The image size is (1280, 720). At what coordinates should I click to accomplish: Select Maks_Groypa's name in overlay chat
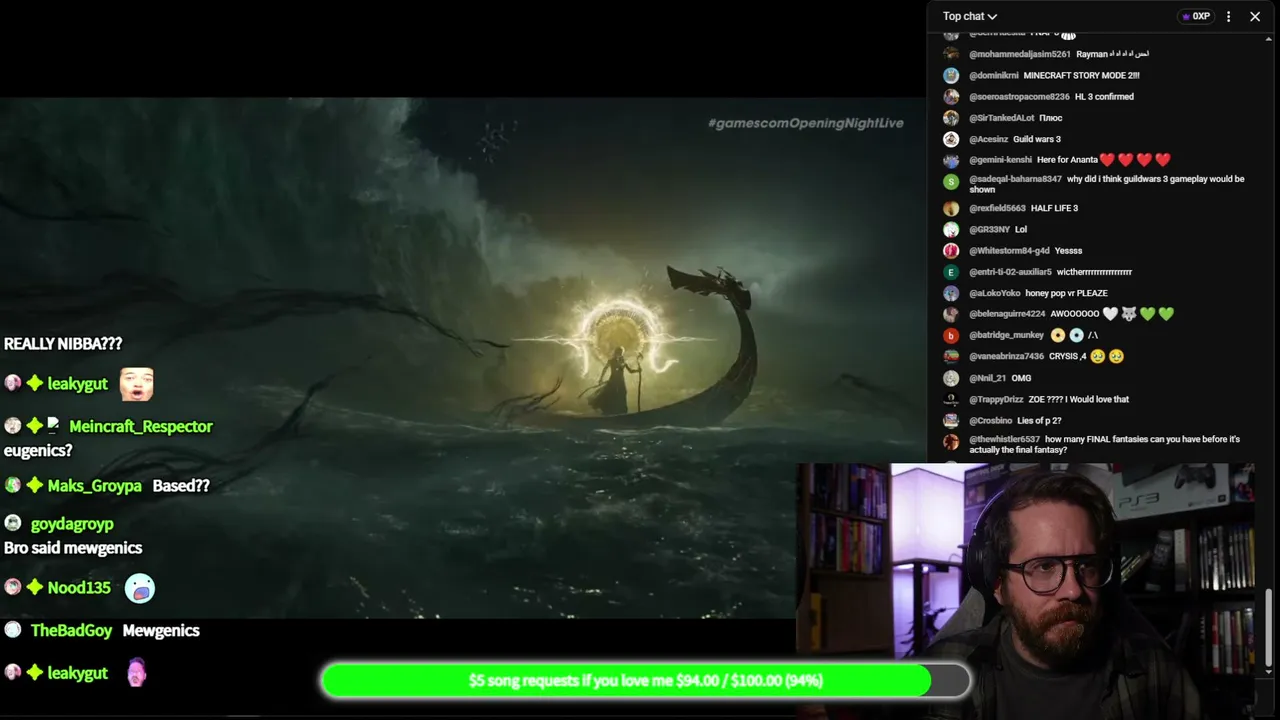[95, 486]
